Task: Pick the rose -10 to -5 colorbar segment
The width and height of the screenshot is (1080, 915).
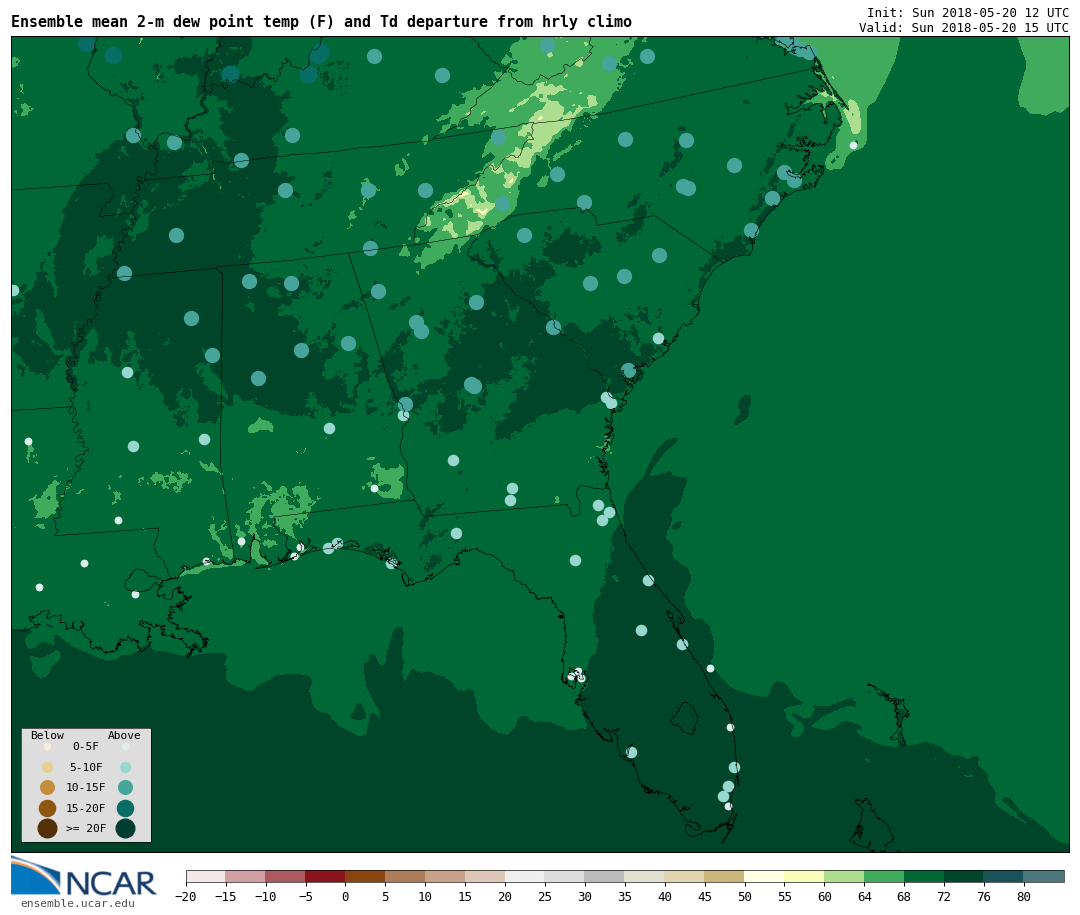Action: [x=285, y=876]
